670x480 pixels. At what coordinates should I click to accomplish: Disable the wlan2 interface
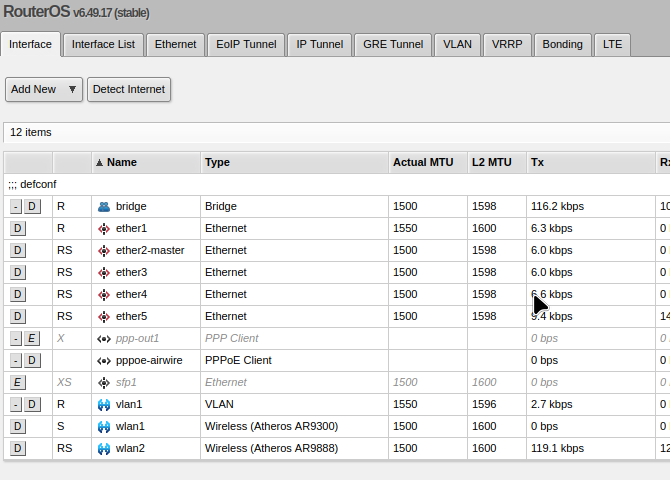click(18, 448)
